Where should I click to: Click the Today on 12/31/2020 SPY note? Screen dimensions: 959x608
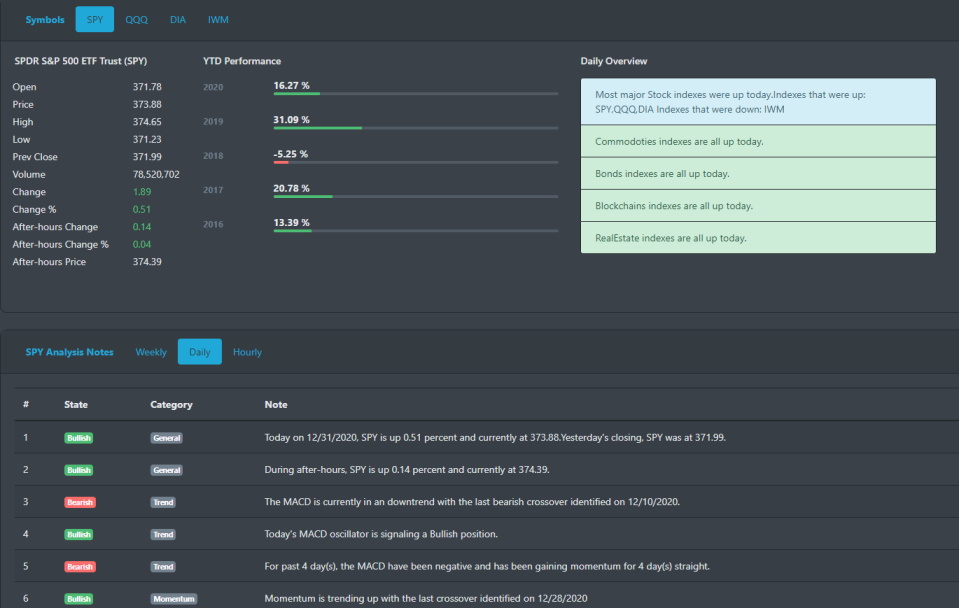point(495,437)
